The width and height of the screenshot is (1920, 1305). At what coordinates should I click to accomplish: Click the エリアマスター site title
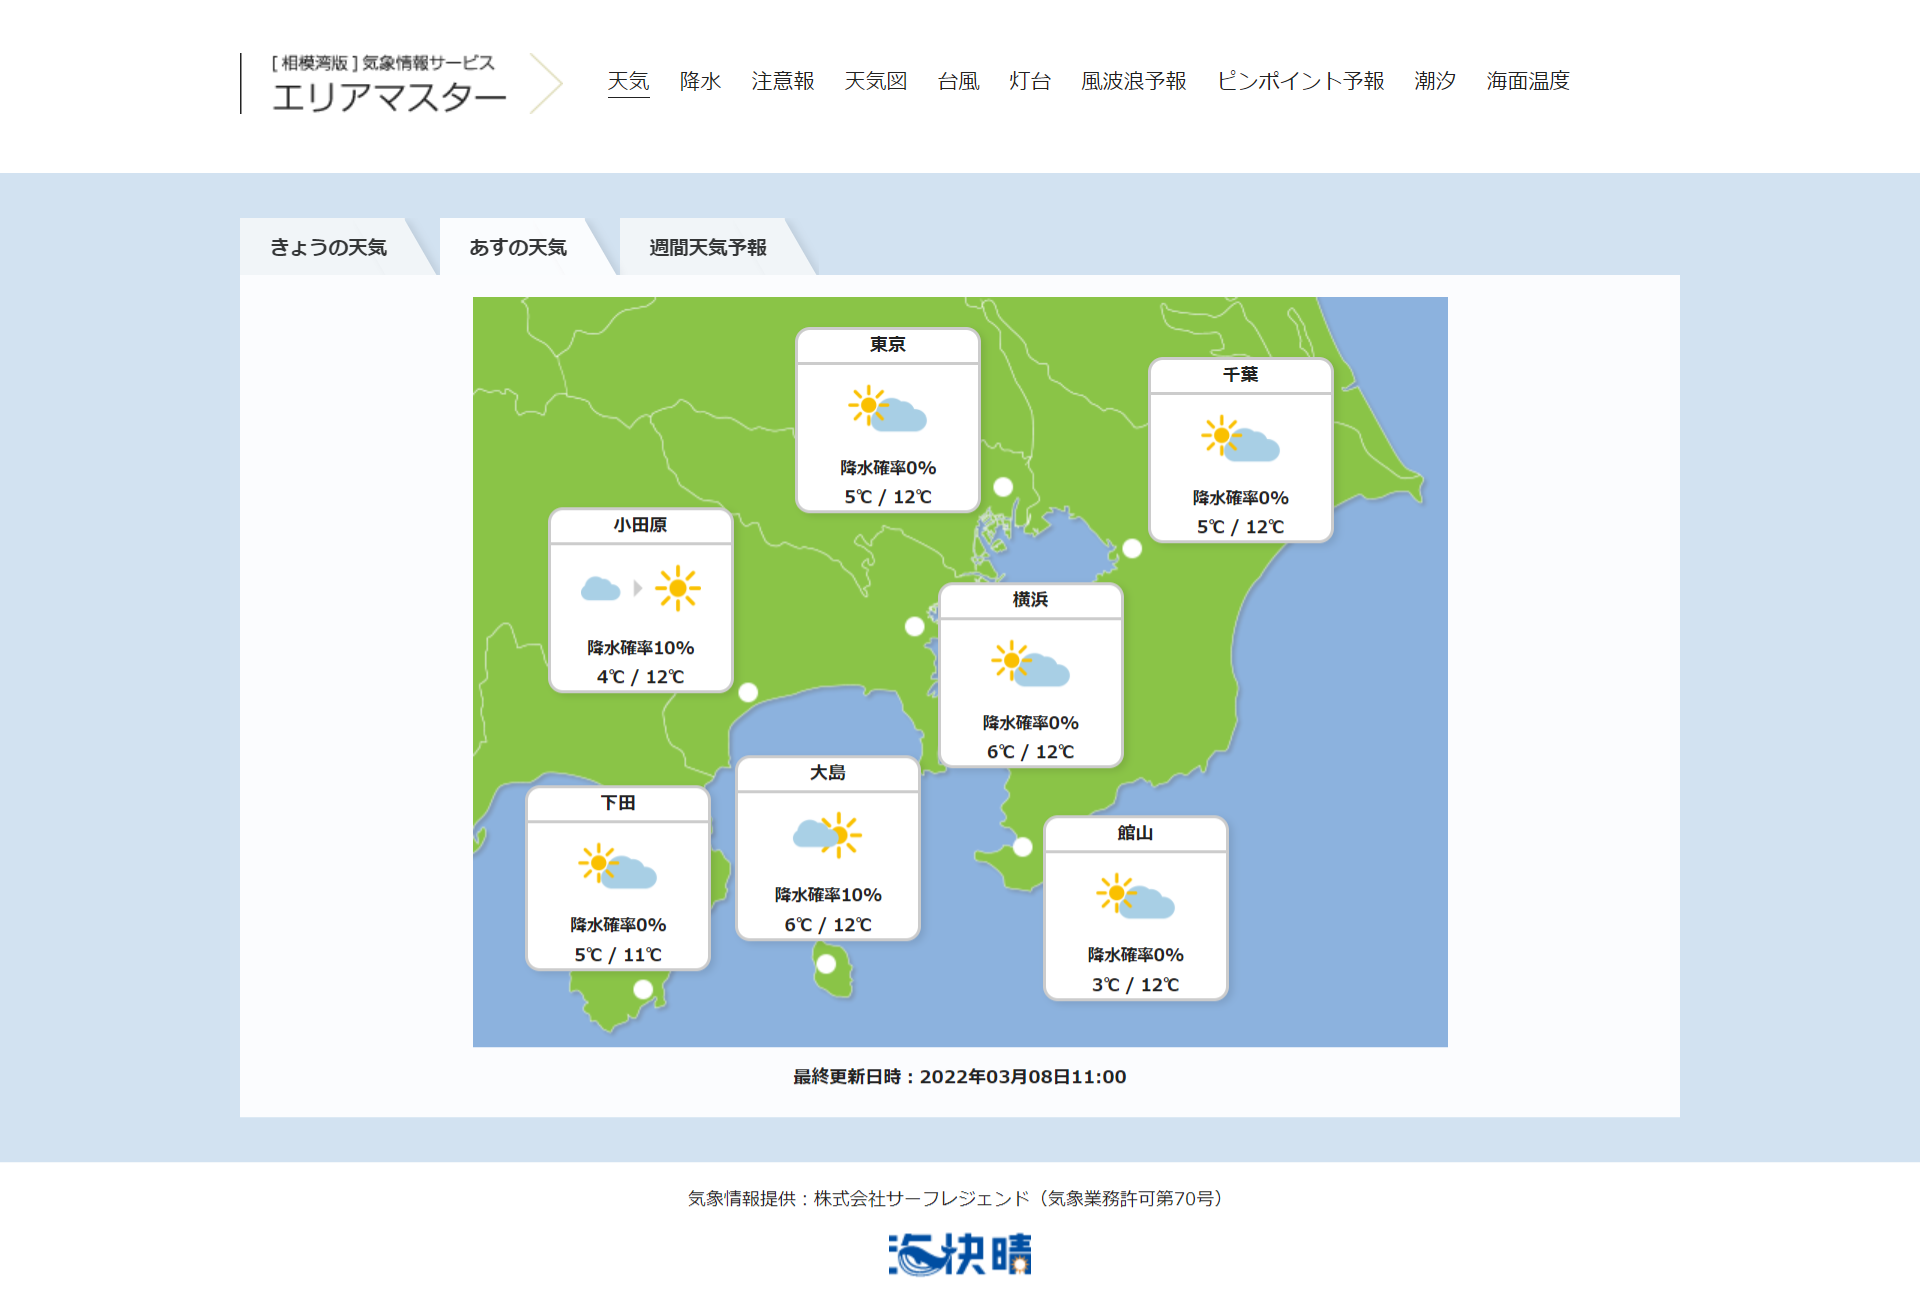pyautogui.click(x=389, y=97)
